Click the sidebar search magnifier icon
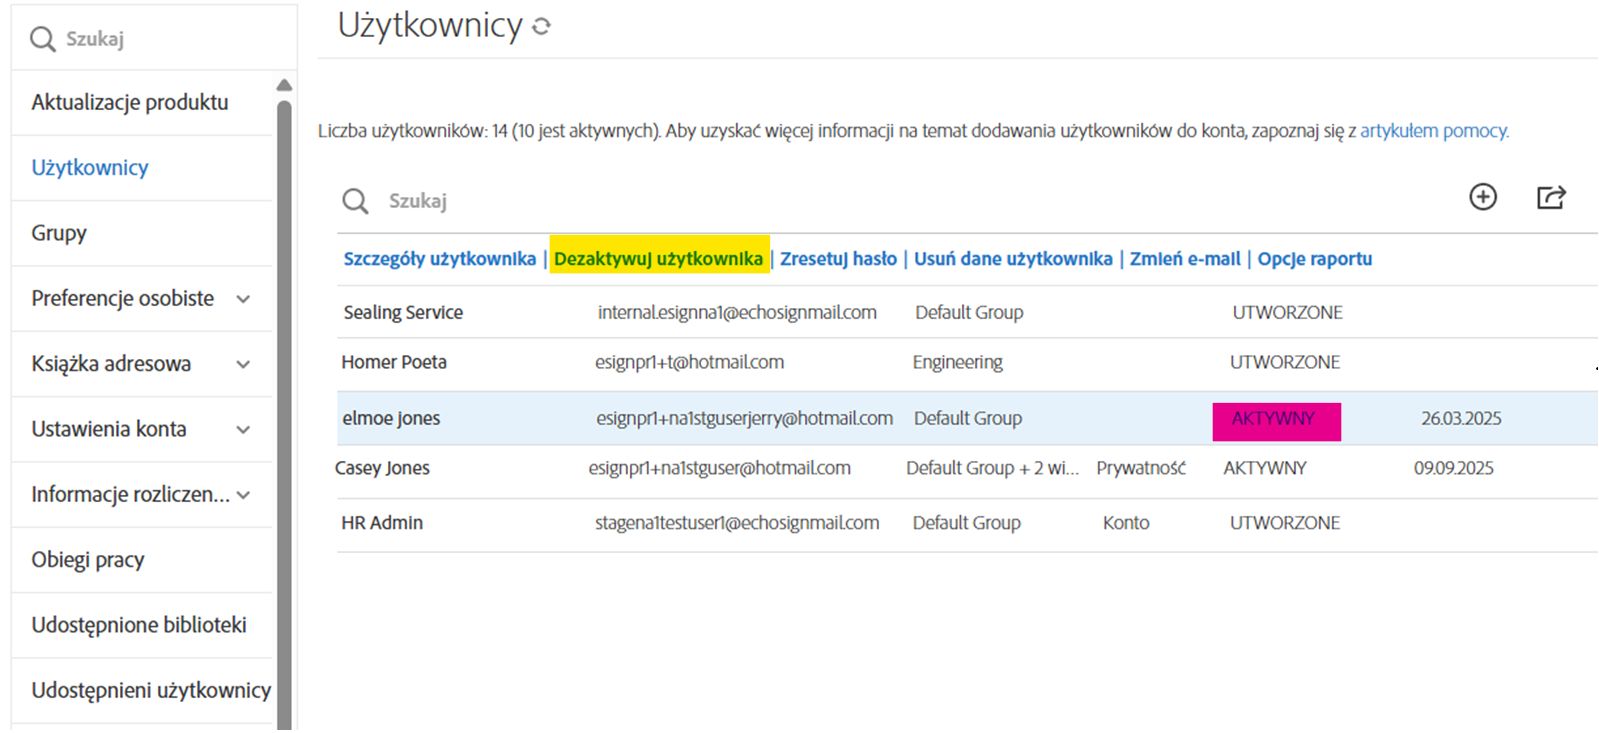Screen dimensions: 1599x733 (42, 39)
